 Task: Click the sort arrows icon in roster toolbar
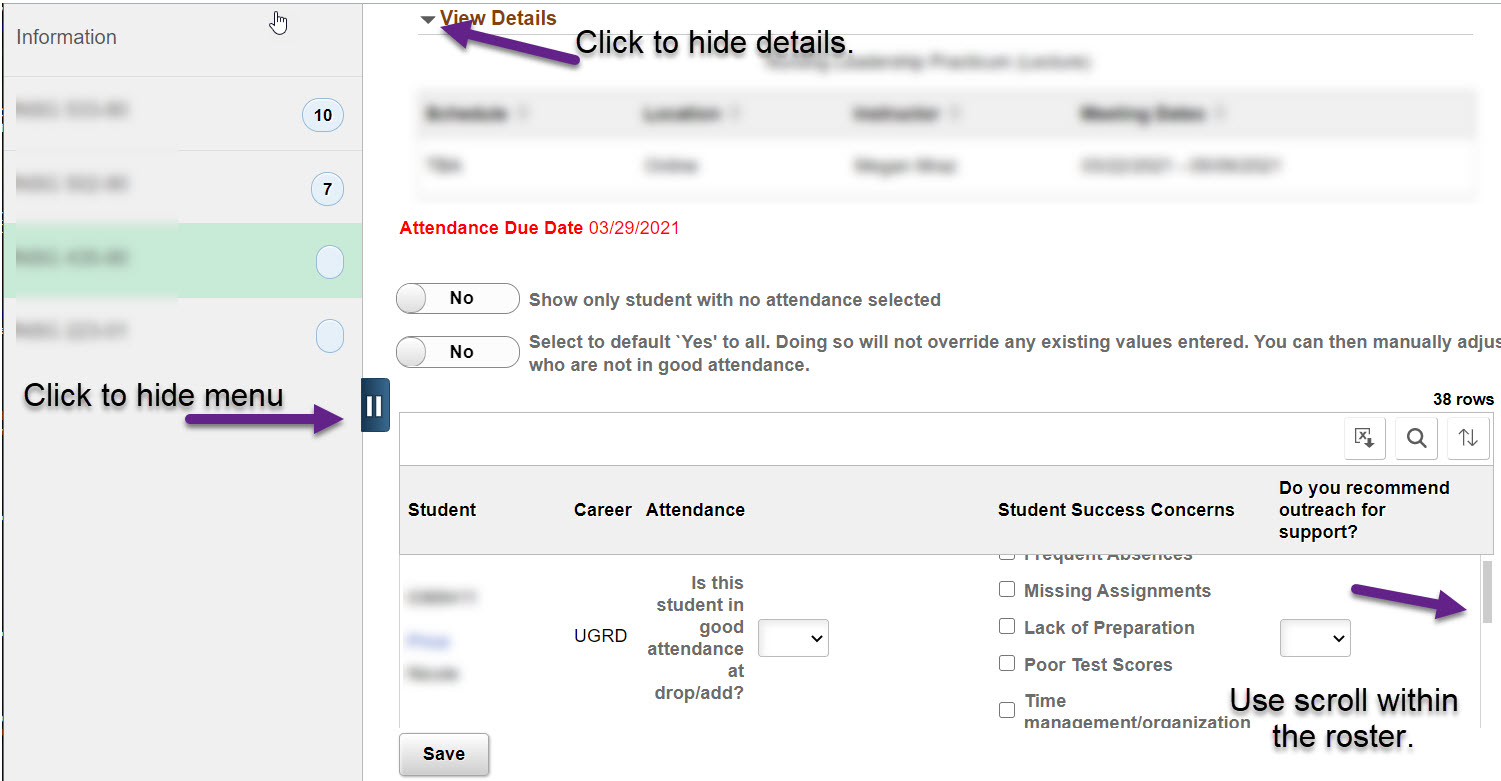coord(1468,438)
